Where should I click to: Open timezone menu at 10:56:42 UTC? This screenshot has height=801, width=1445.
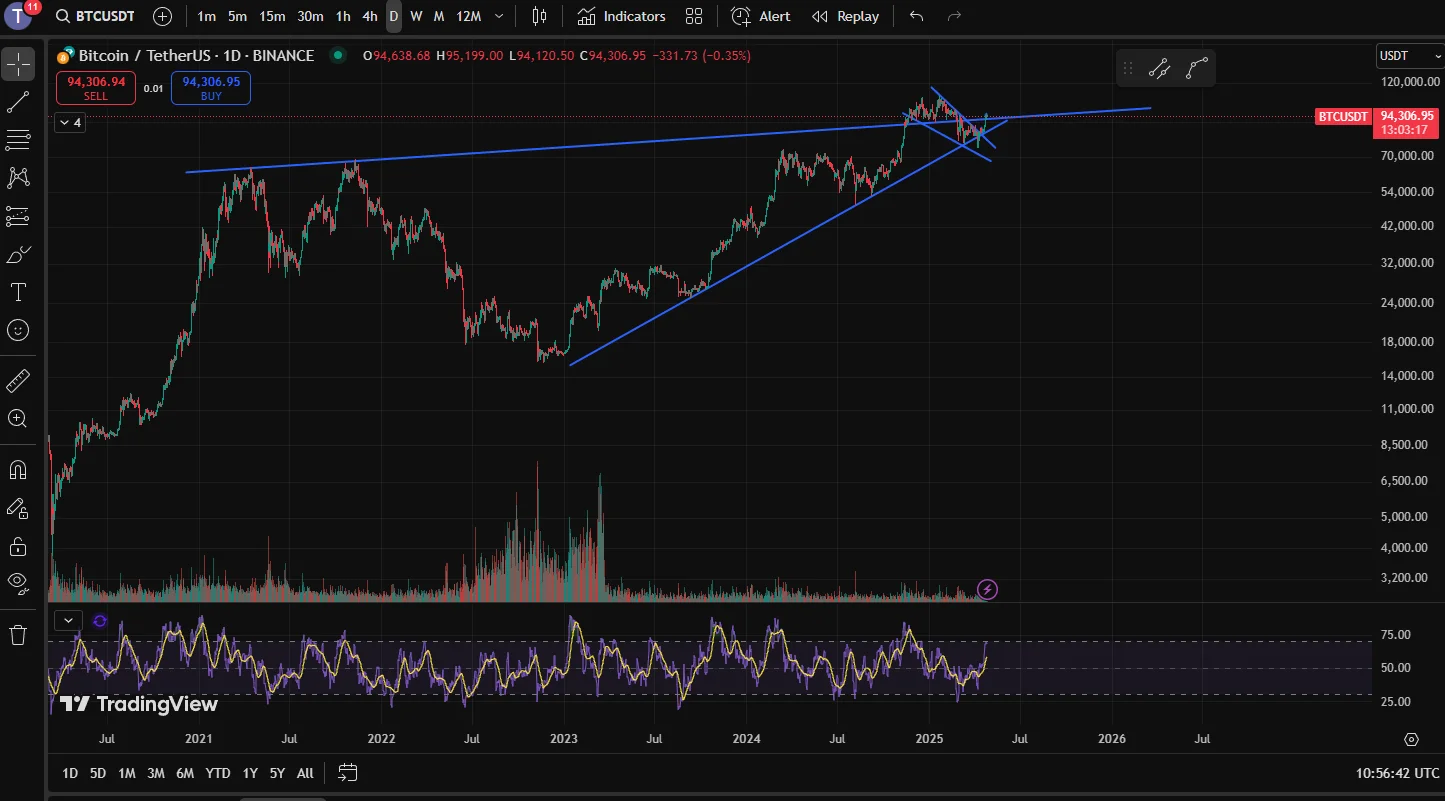click(1399, 773)
